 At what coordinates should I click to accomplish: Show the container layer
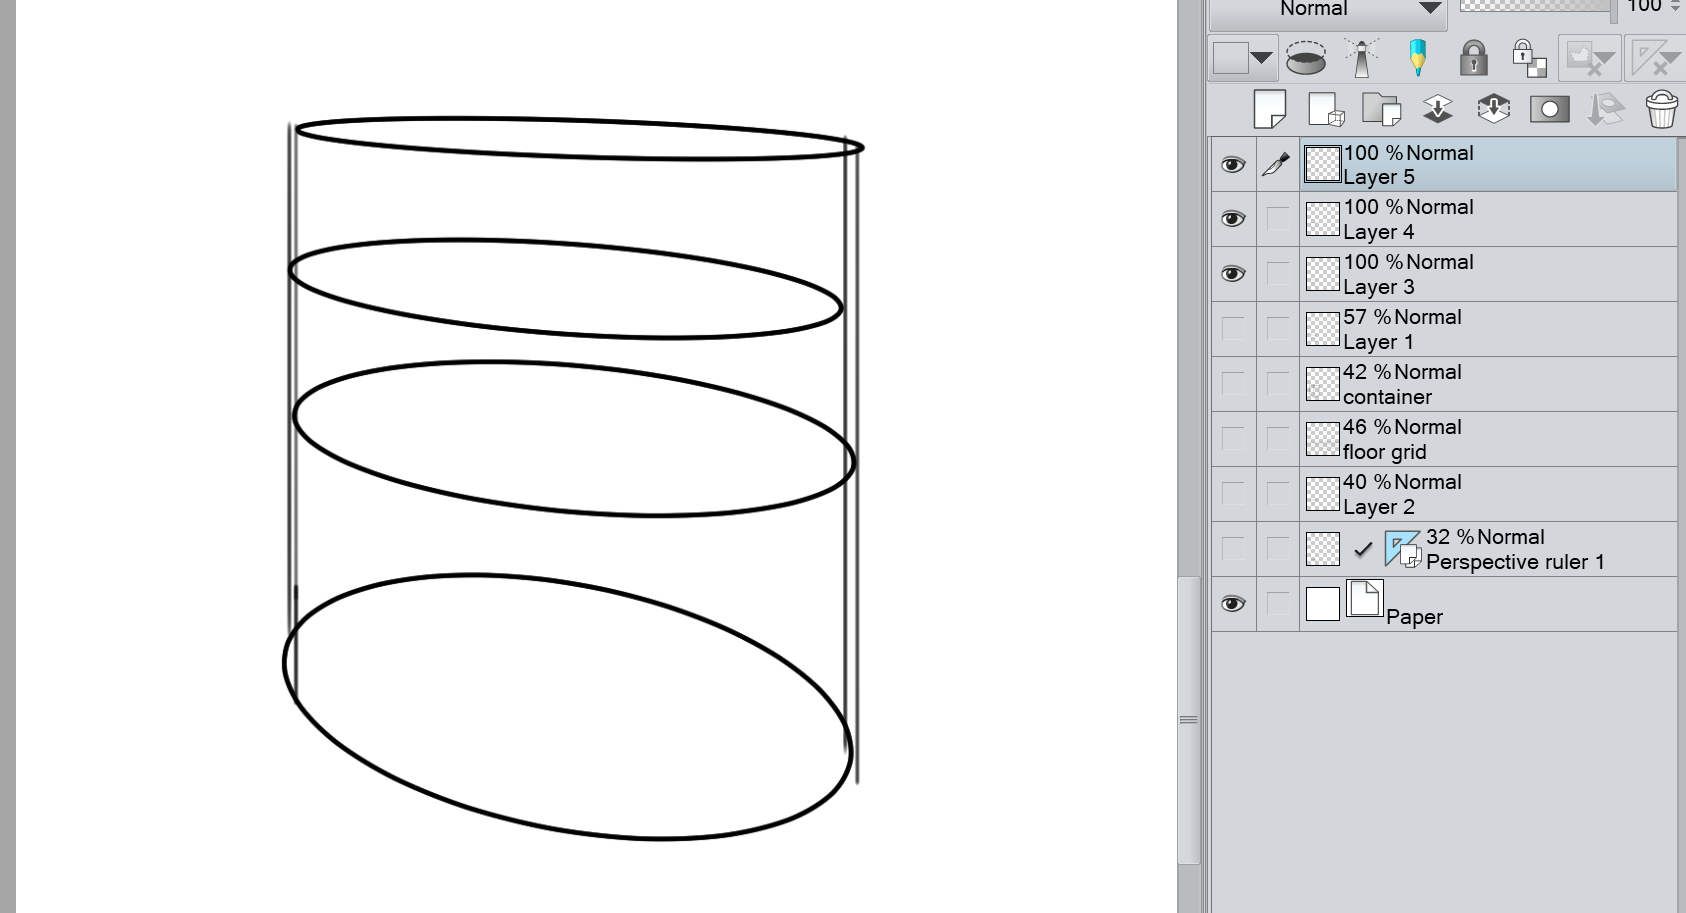pos(1233,384)
